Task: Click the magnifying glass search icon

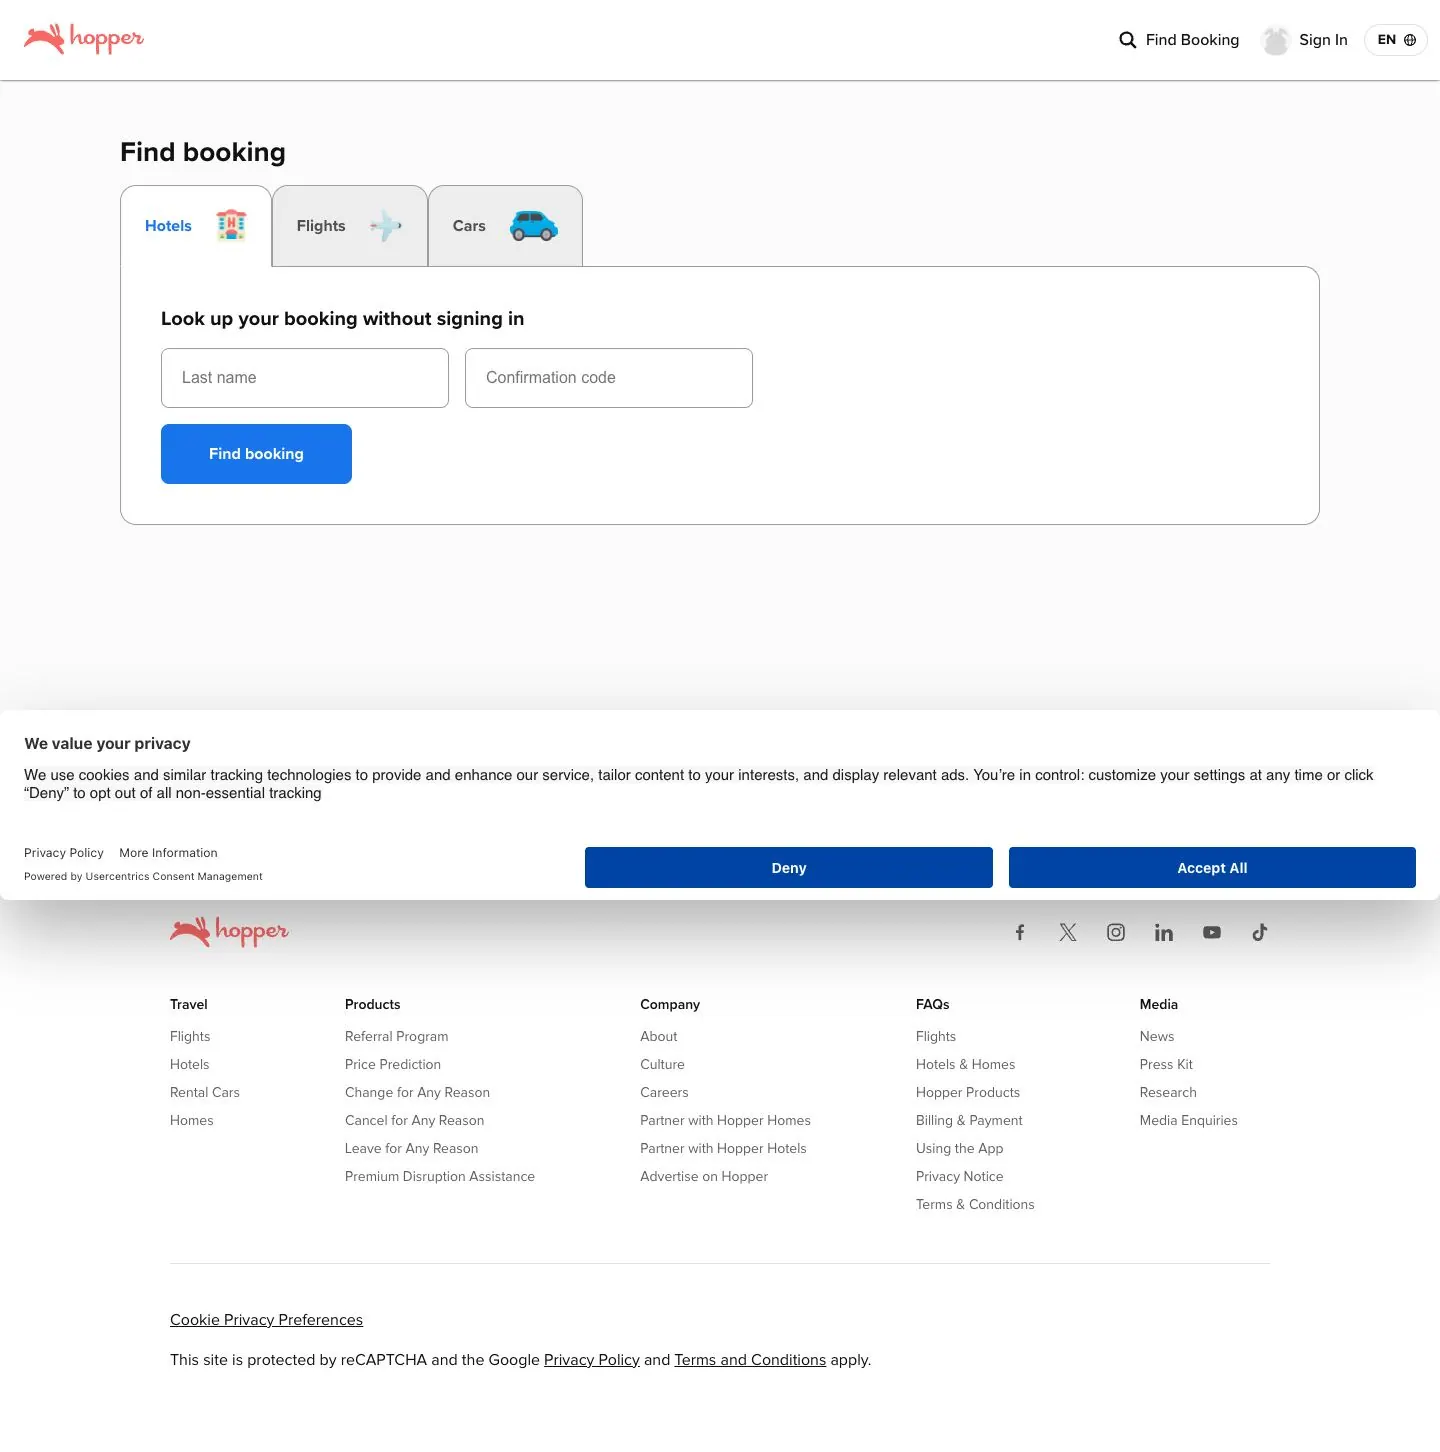Action: point(1127,40)
